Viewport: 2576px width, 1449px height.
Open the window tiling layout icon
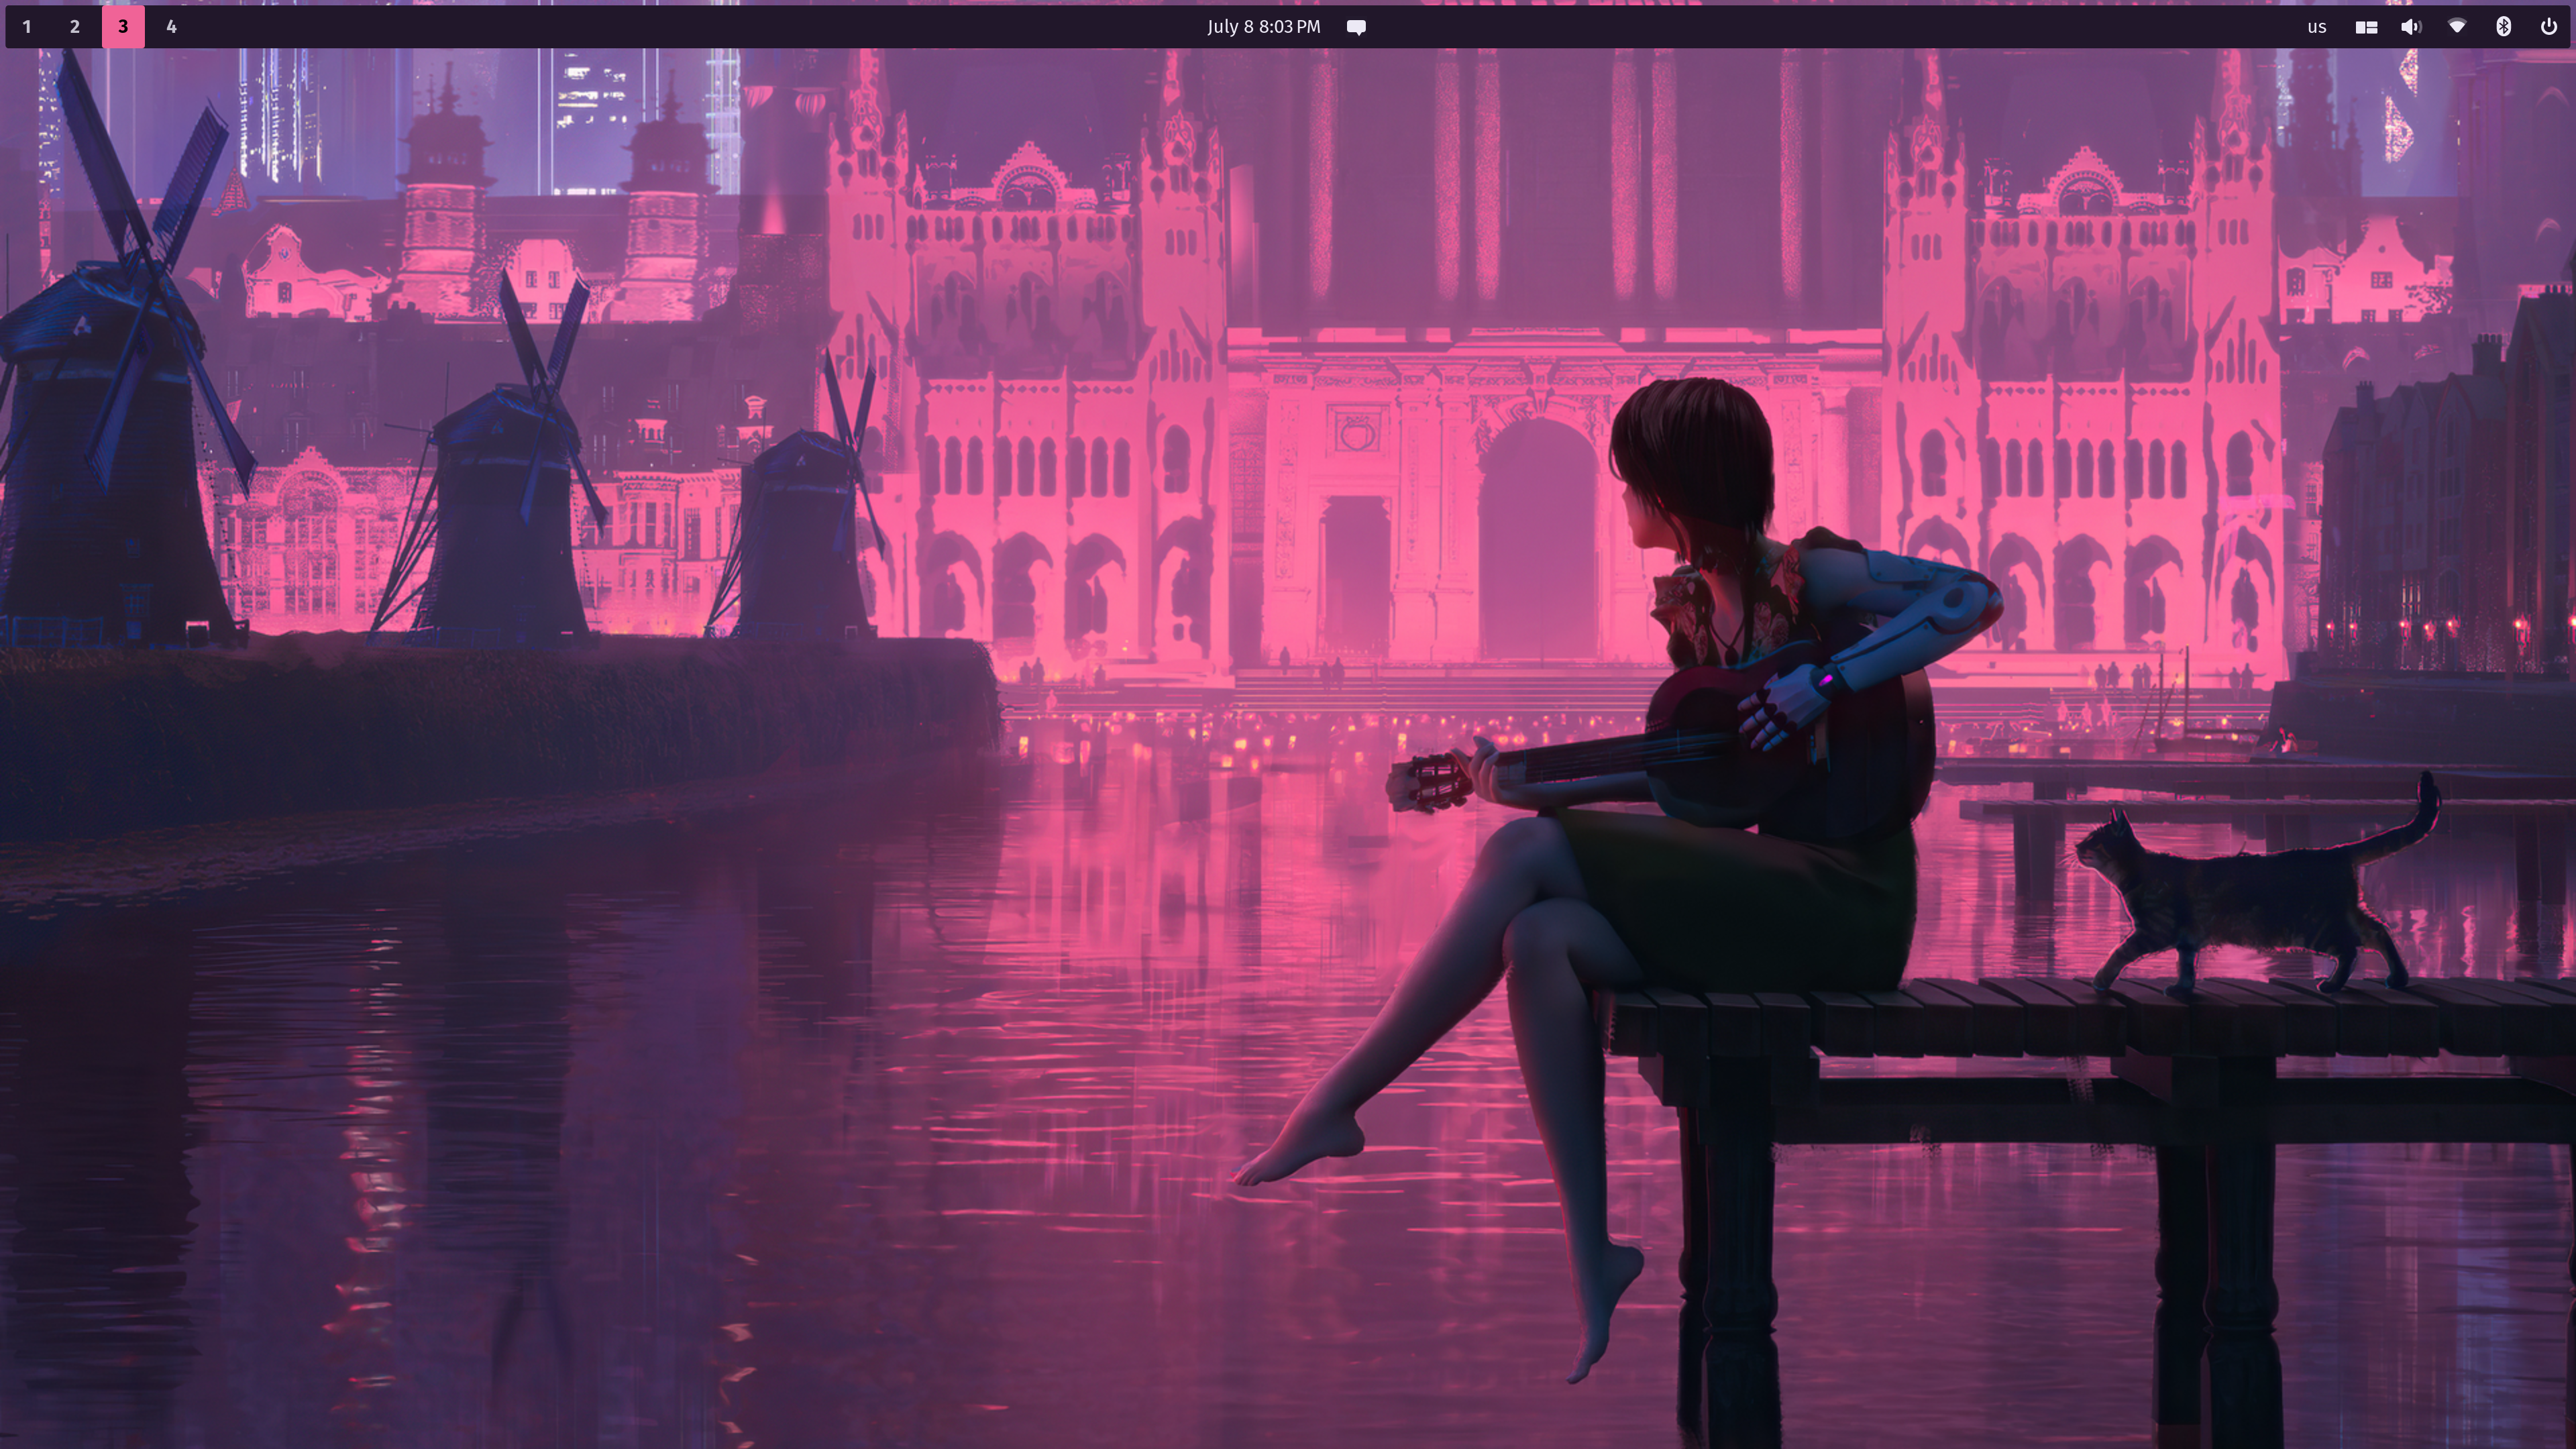2366,27
